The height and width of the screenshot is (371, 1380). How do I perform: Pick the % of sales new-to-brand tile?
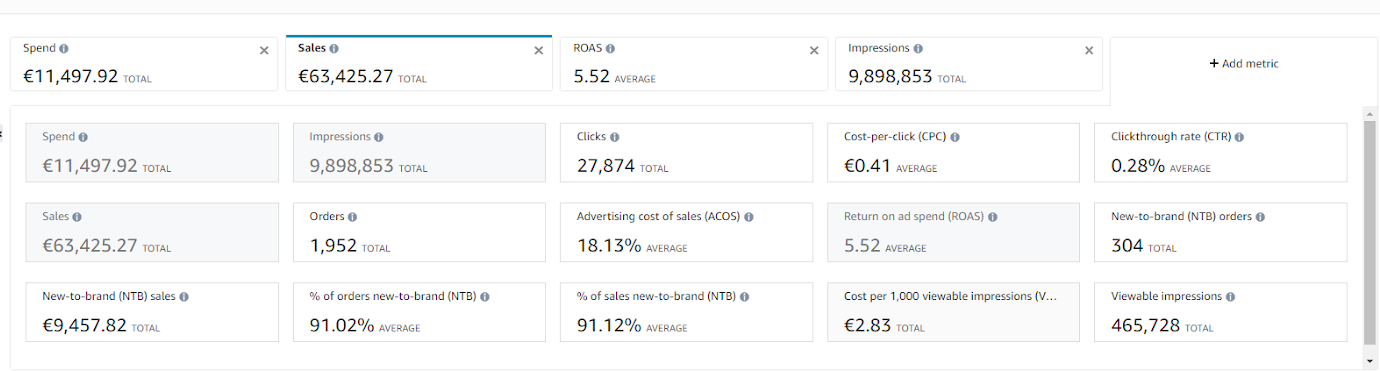click(x=687, y=312)
